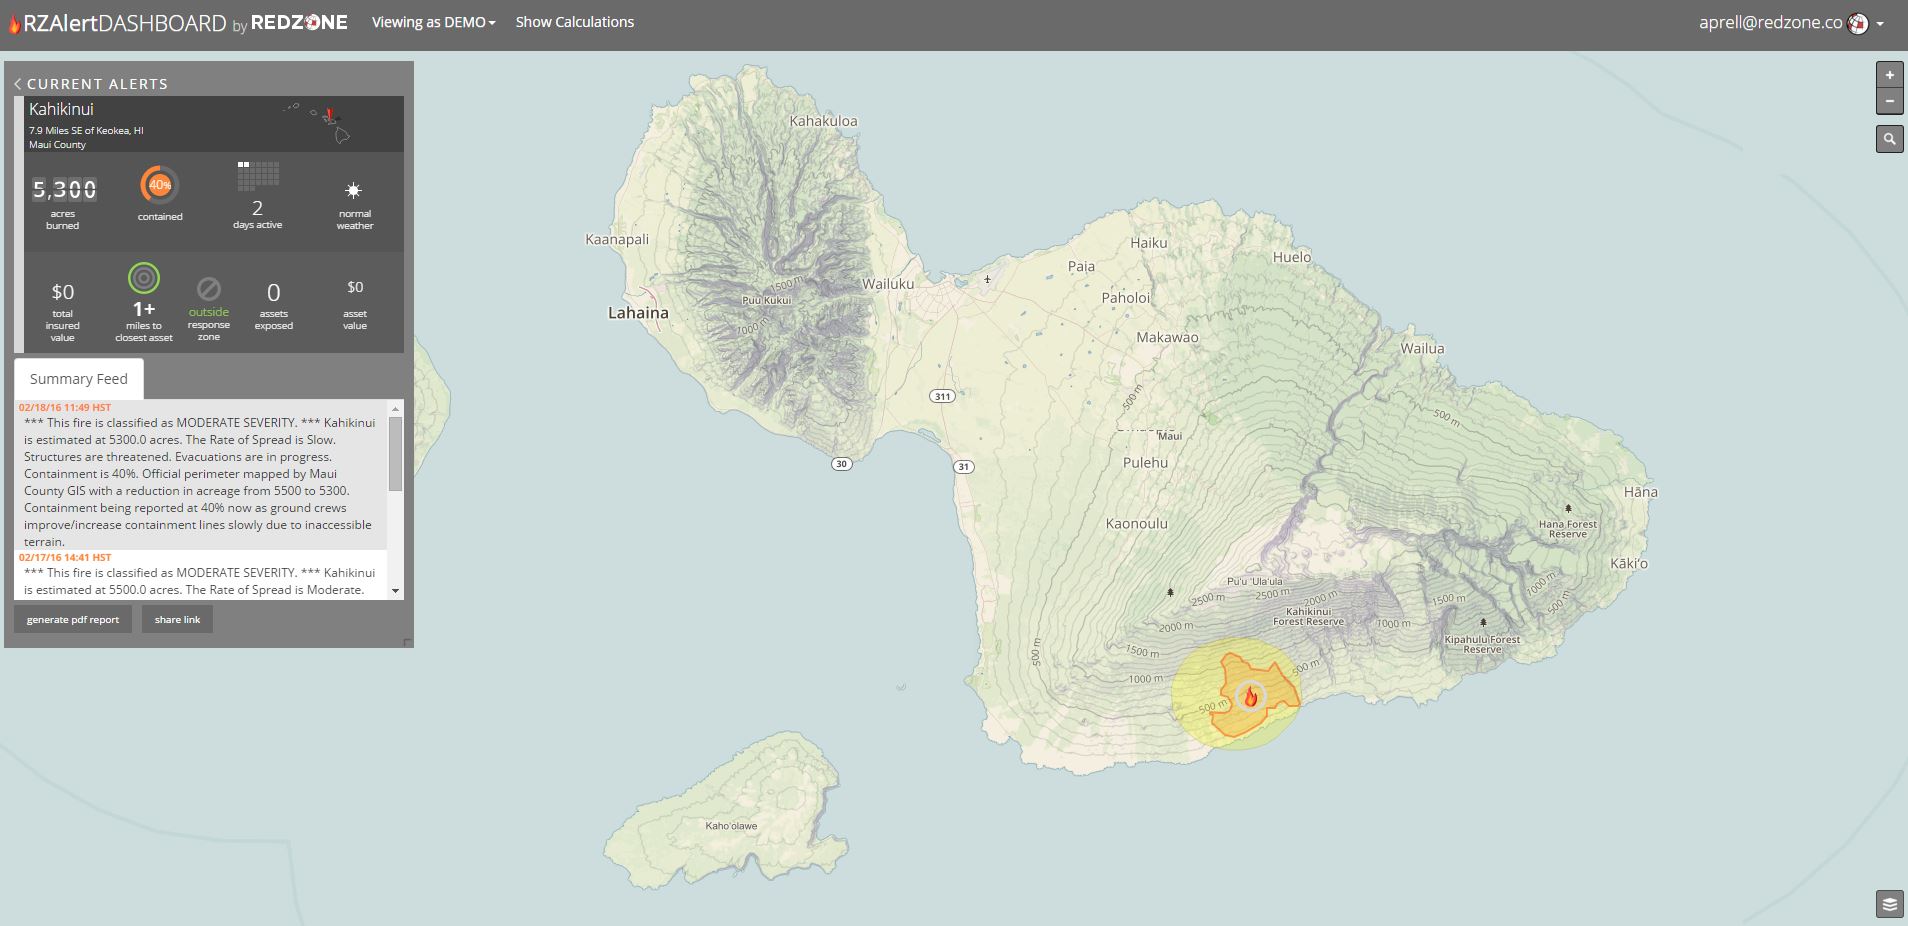This screenshot has width=1908, height=926.
Task: Click the fire icon on the map
Action: 1250,697
